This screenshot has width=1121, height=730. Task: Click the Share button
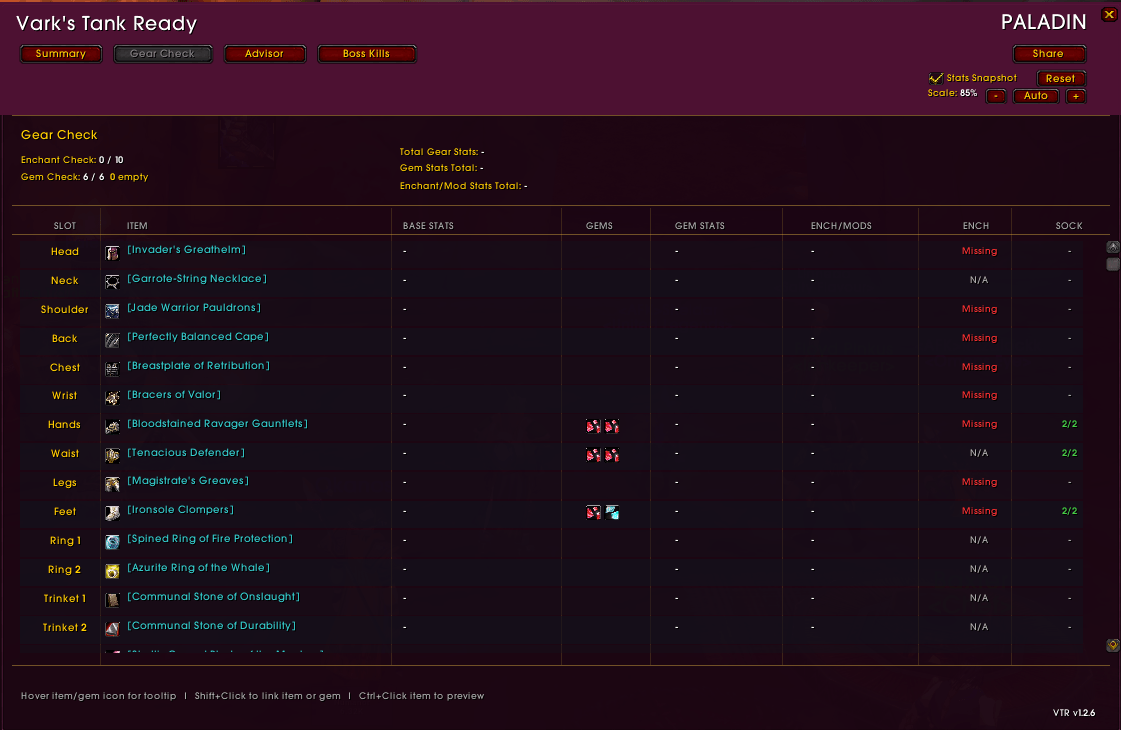point(1049,54)
